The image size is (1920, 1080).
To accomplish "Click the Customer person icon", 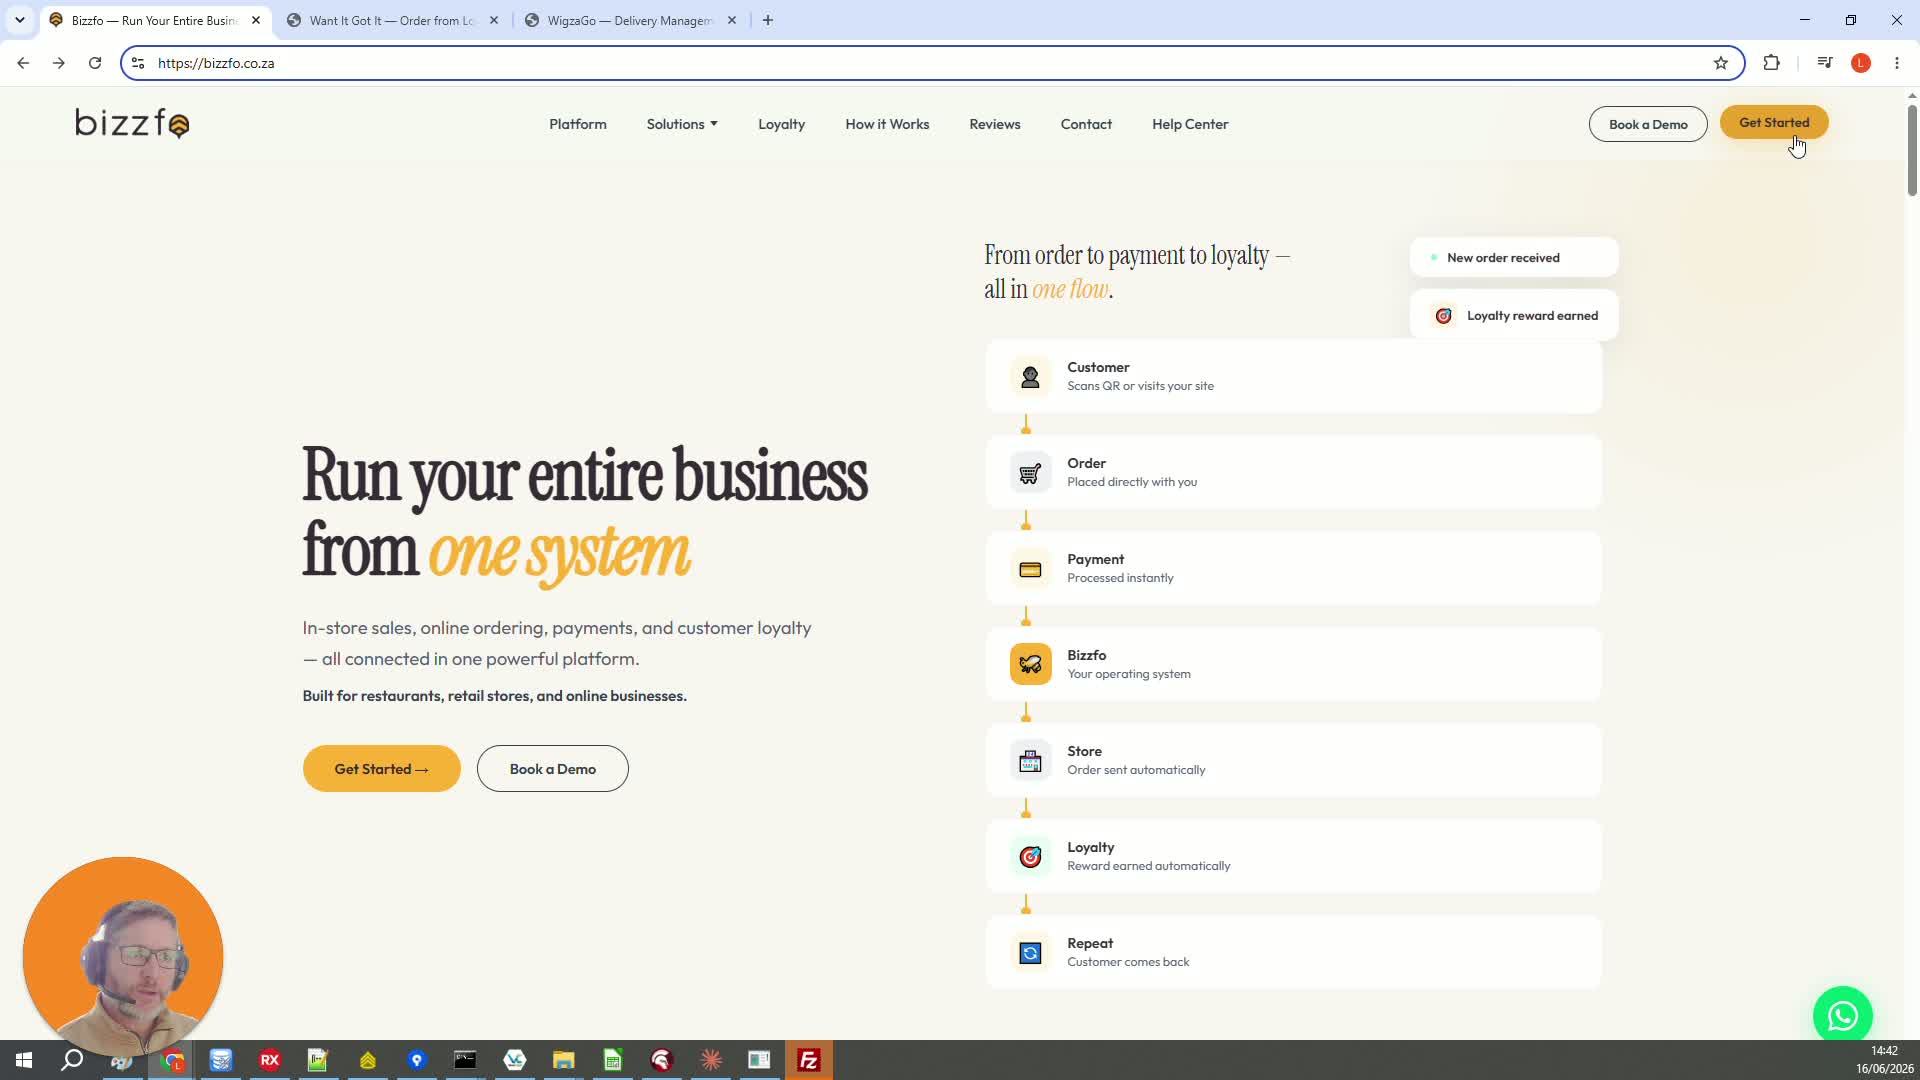I will pyautogui.click(x=1030, y=377).
